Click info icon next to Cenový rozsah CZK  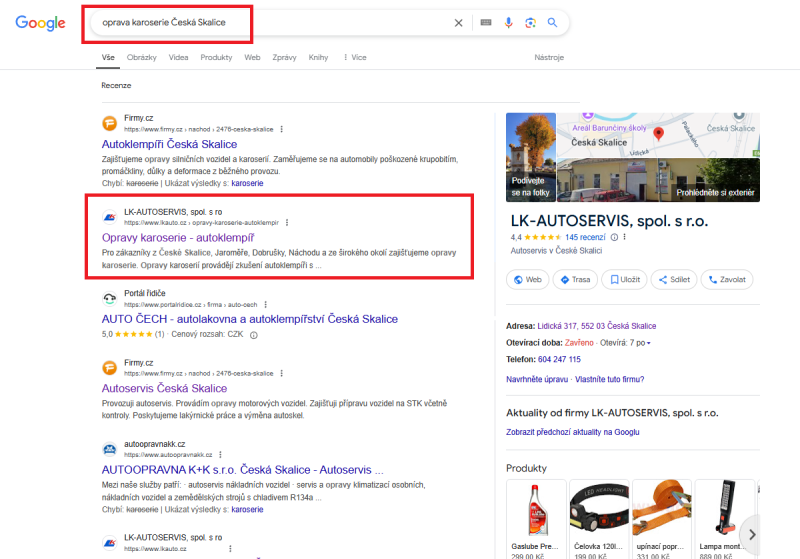click(254, 335)
